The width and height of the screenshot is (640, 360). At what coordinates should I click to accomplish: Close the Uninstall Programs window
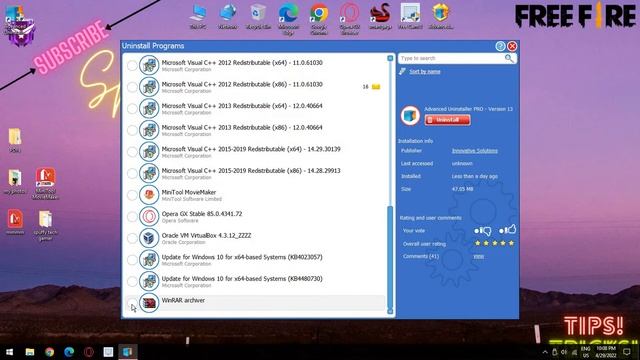[x=512, y=46]
